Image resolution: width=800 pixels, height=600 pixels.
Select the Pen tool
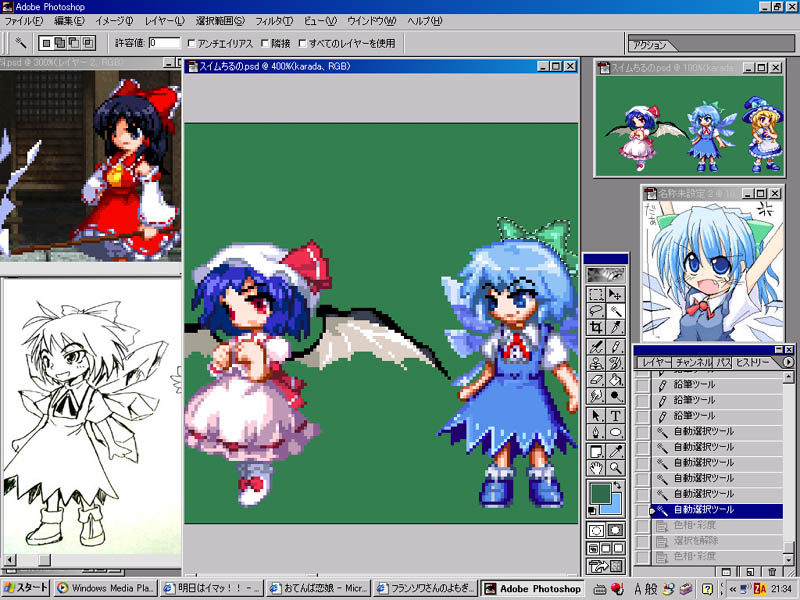pos(596,433)
